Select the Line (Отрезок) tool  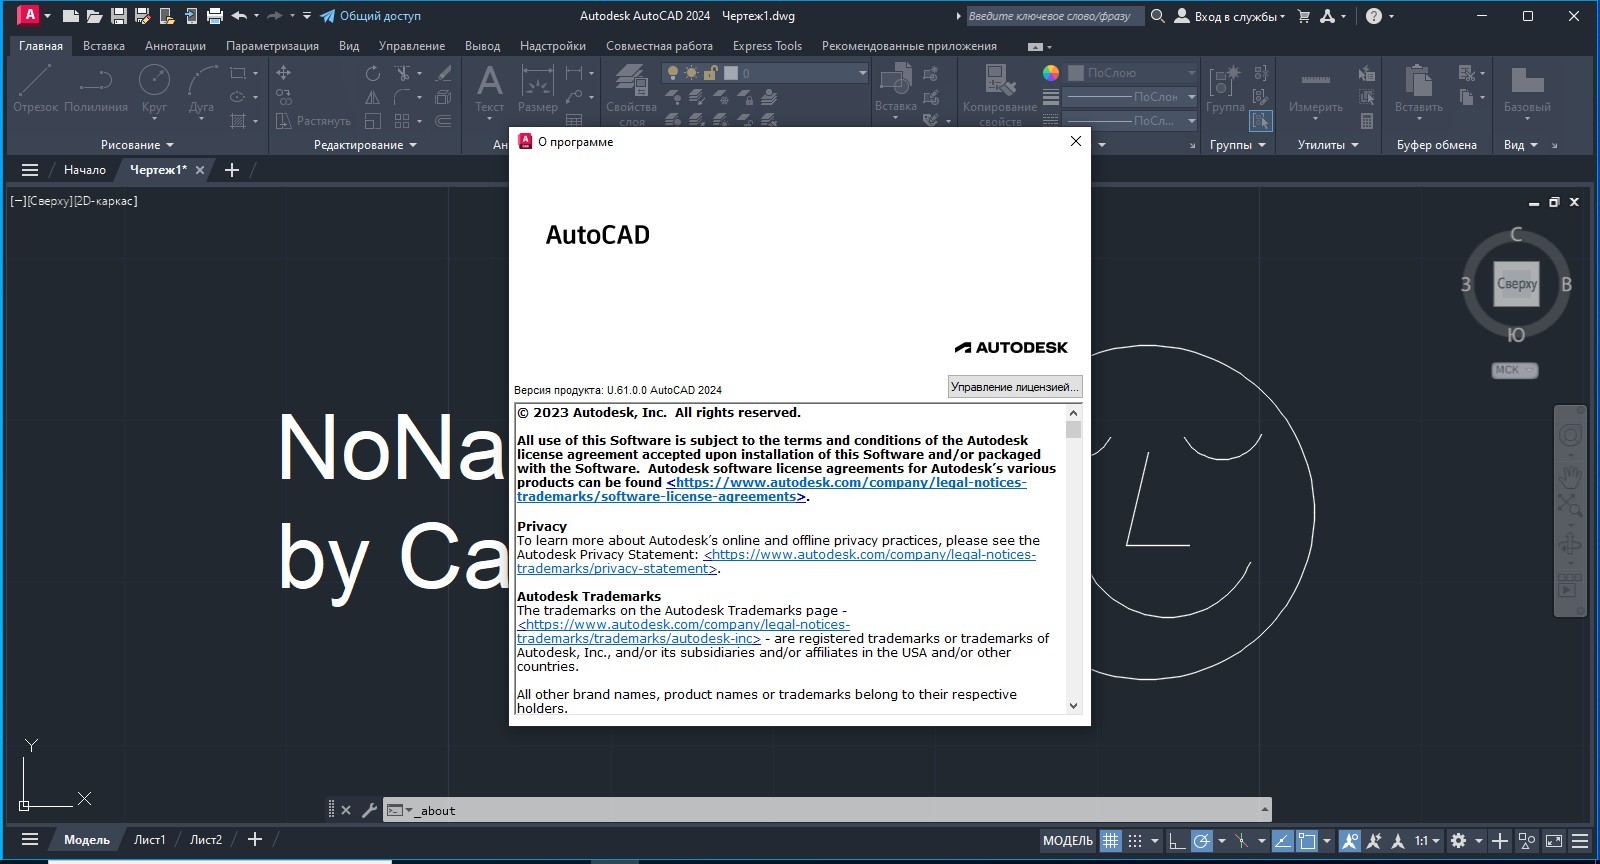(35, 88)
